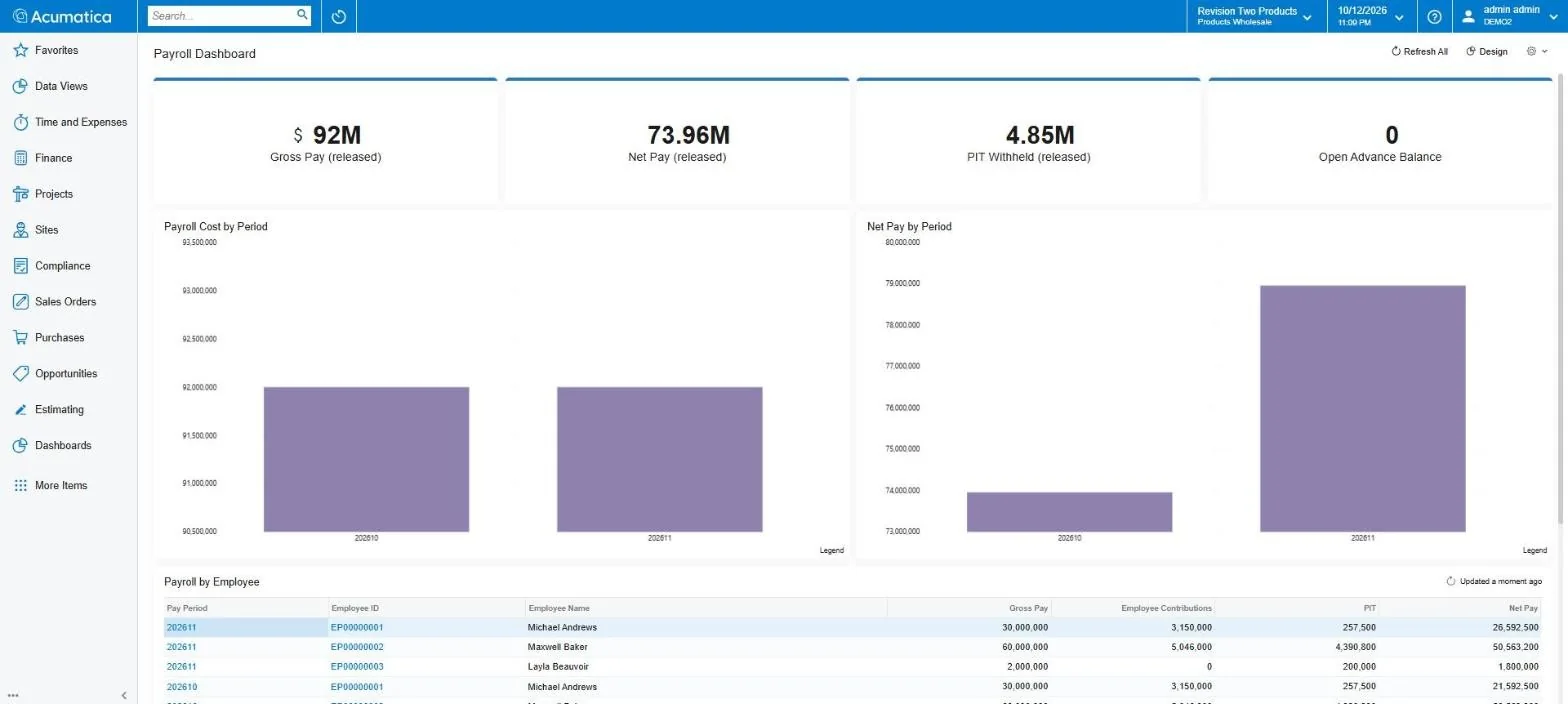1568x704 pixels.
Task: Open pay period 202610 link
Action: [x=181, y=687]
